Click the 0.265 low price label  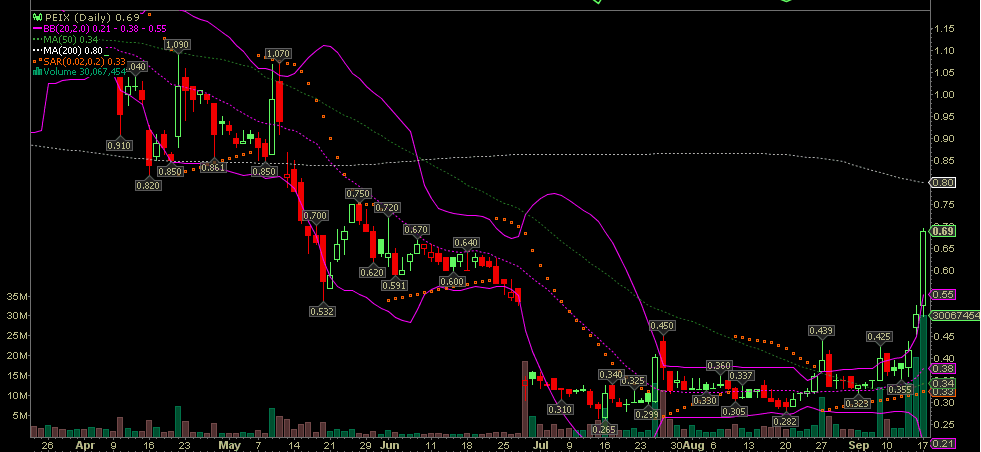pyautogui.click(x=603, y=429)
